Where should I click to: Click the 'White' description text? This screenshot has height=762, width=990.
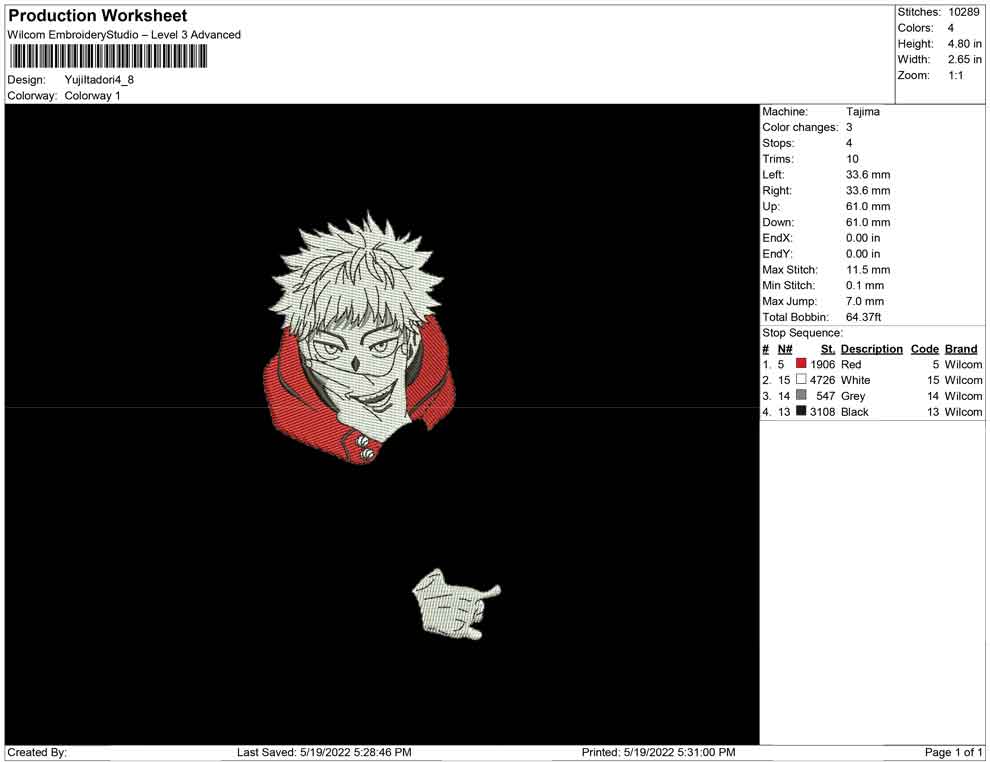pos(856,380)
